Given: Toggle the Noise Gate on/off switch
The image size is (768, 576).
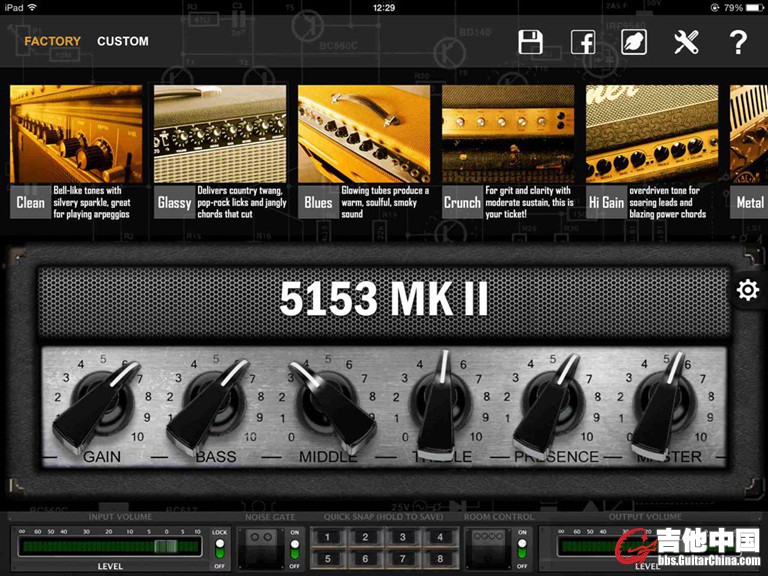Looking at the screenshot, I should [294, 547].
